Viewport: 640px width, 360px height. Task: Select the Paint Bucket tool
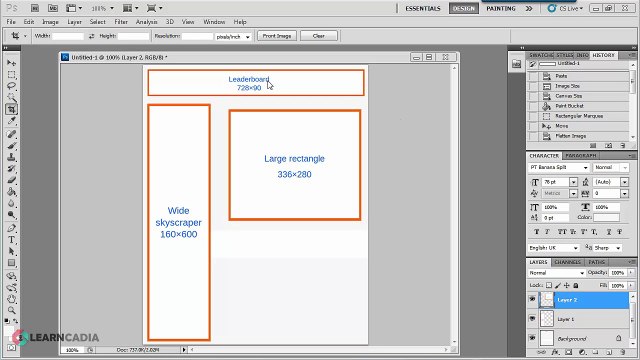click(11, 191)
